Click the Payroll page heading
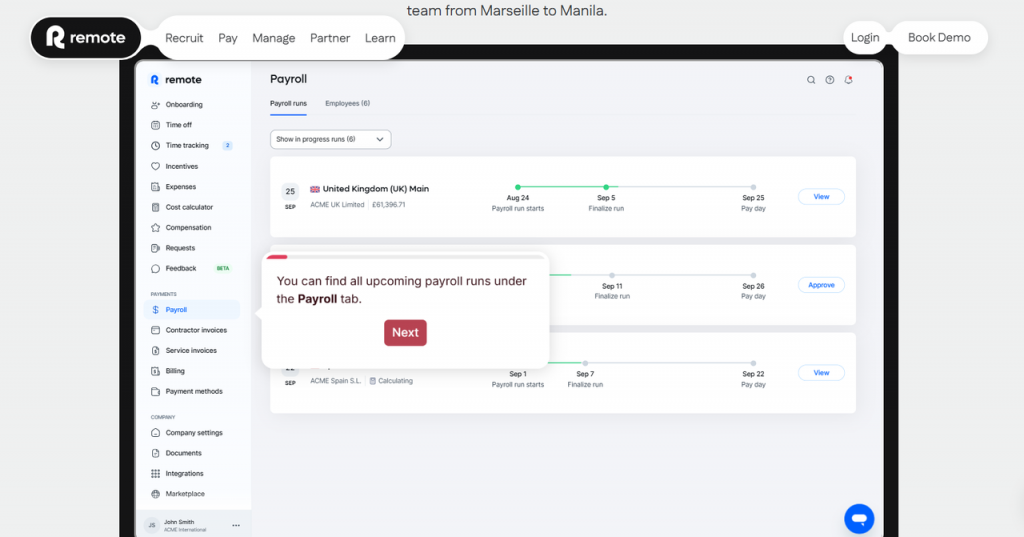Screen dimensions: 1024x537 [288, 79]
